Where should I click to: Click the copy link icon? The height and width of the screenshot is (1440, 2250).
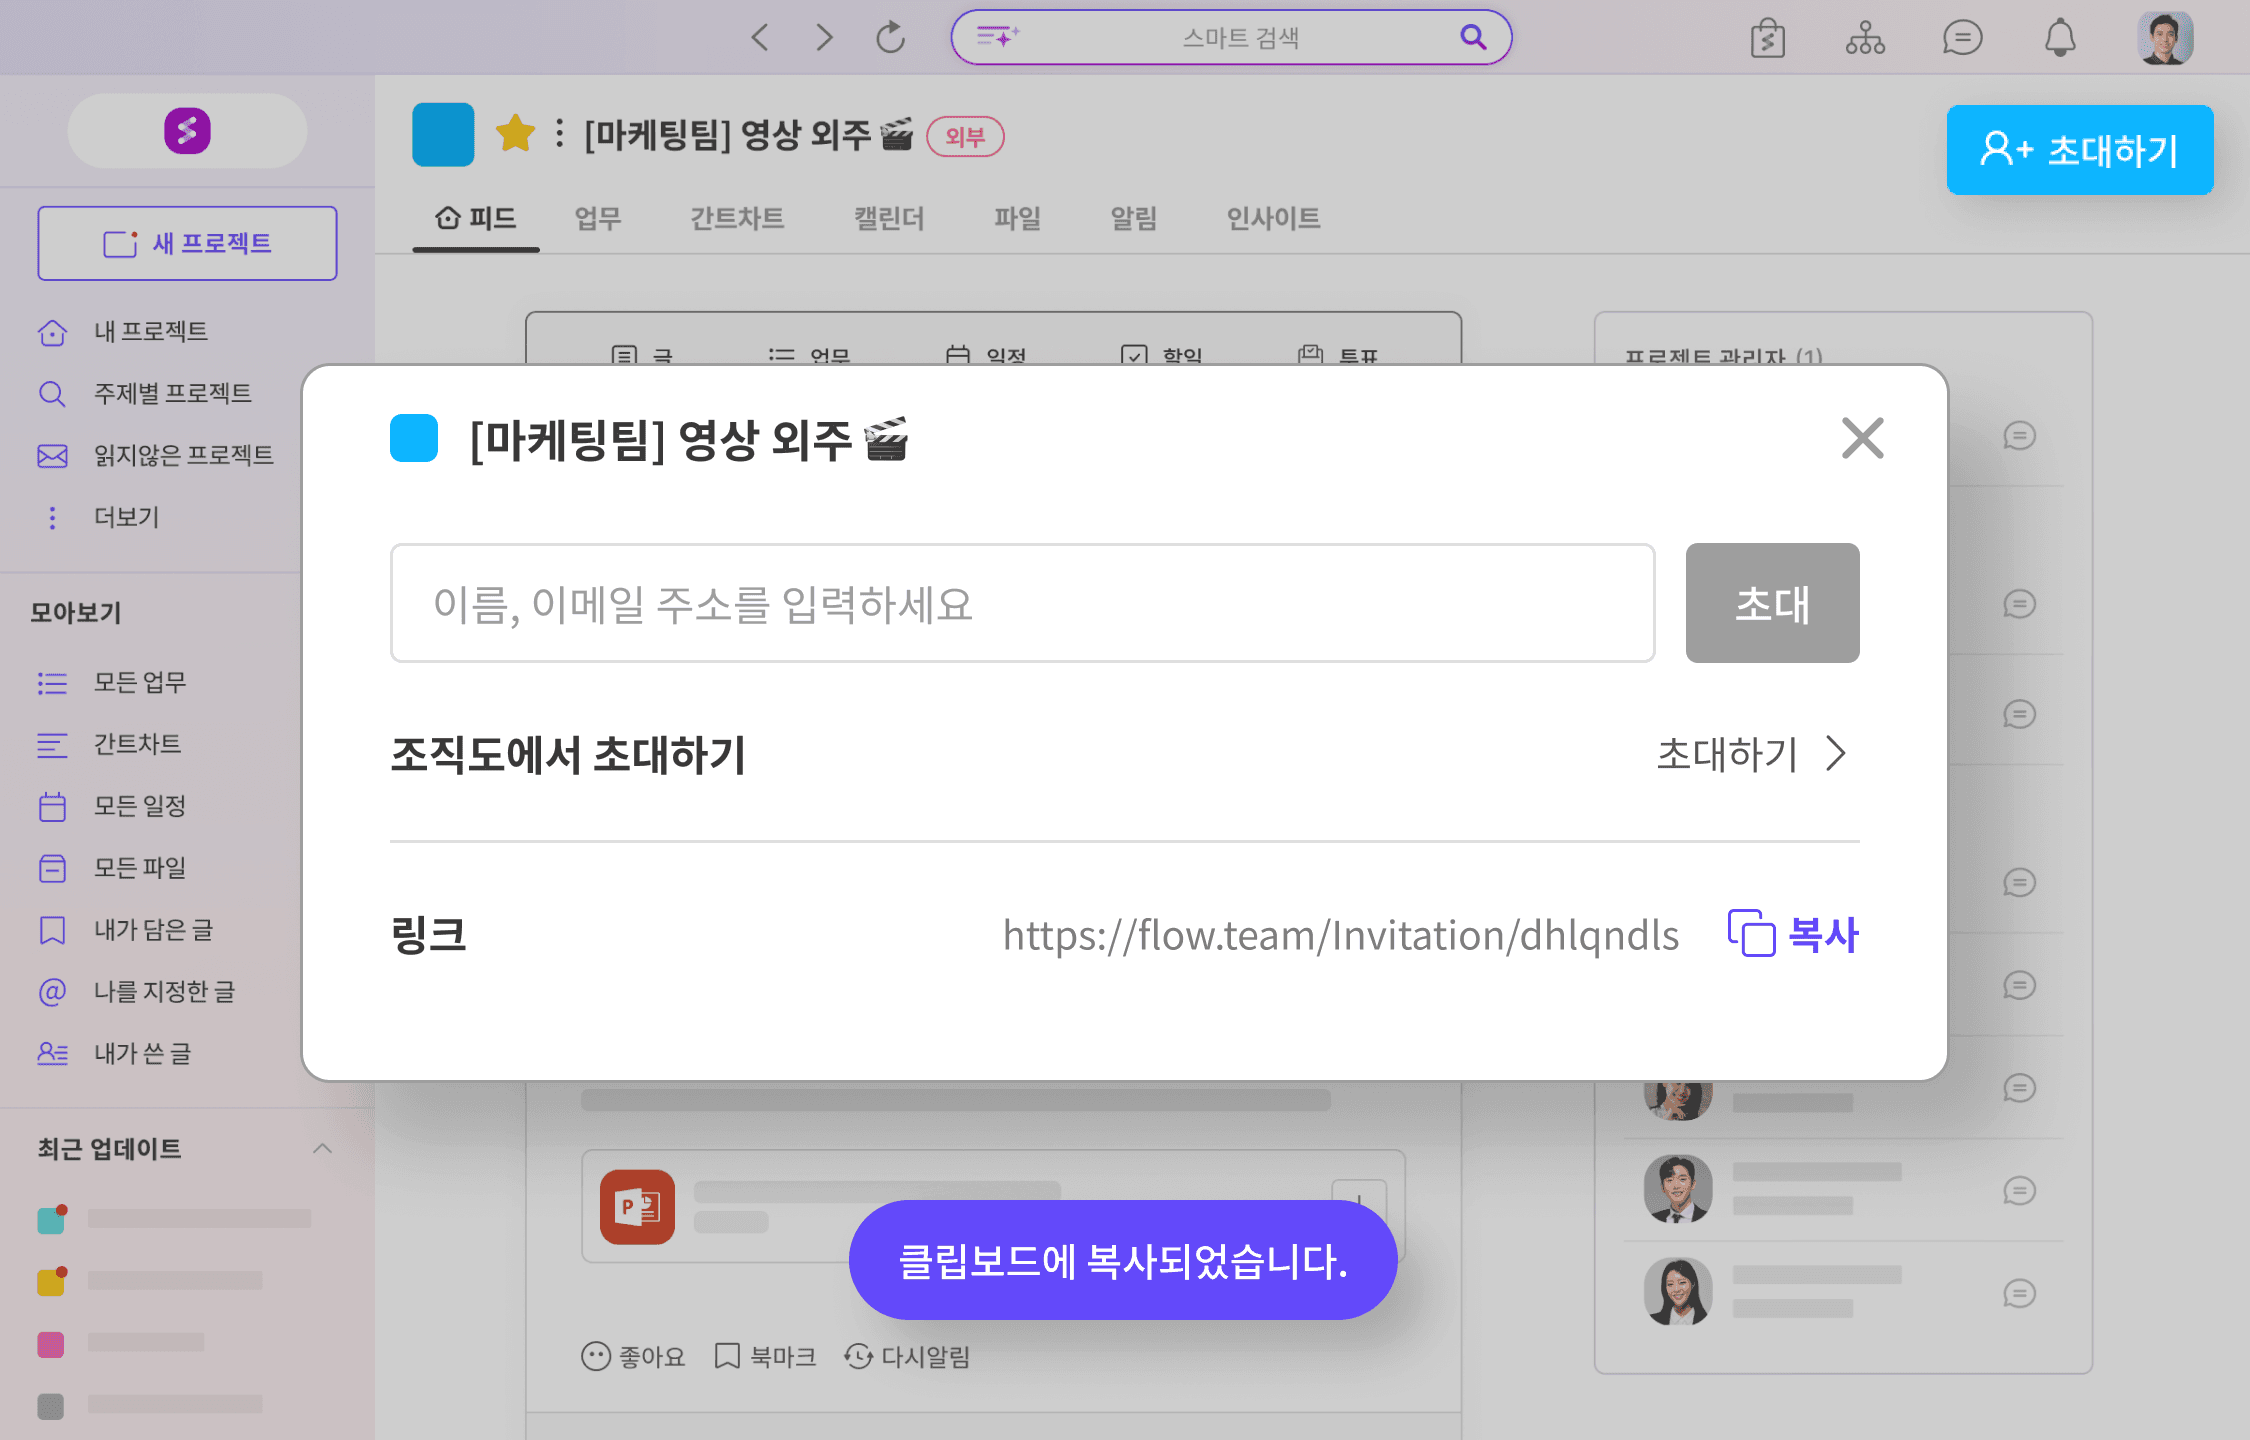1751,934
